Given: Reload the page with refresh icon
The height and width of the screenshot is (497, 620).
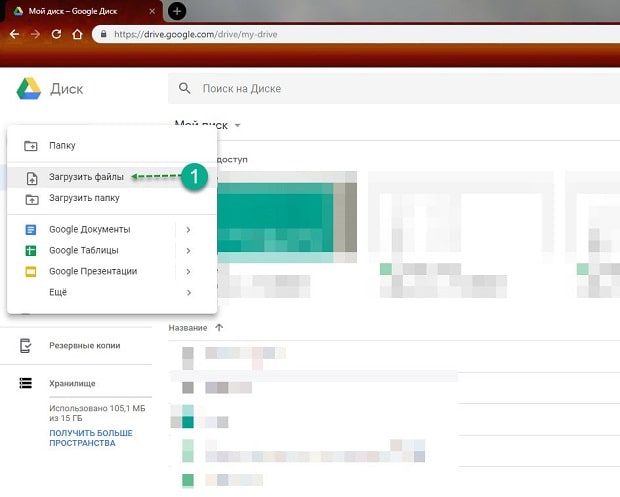Looking at the screenshot, I should 57,34.
